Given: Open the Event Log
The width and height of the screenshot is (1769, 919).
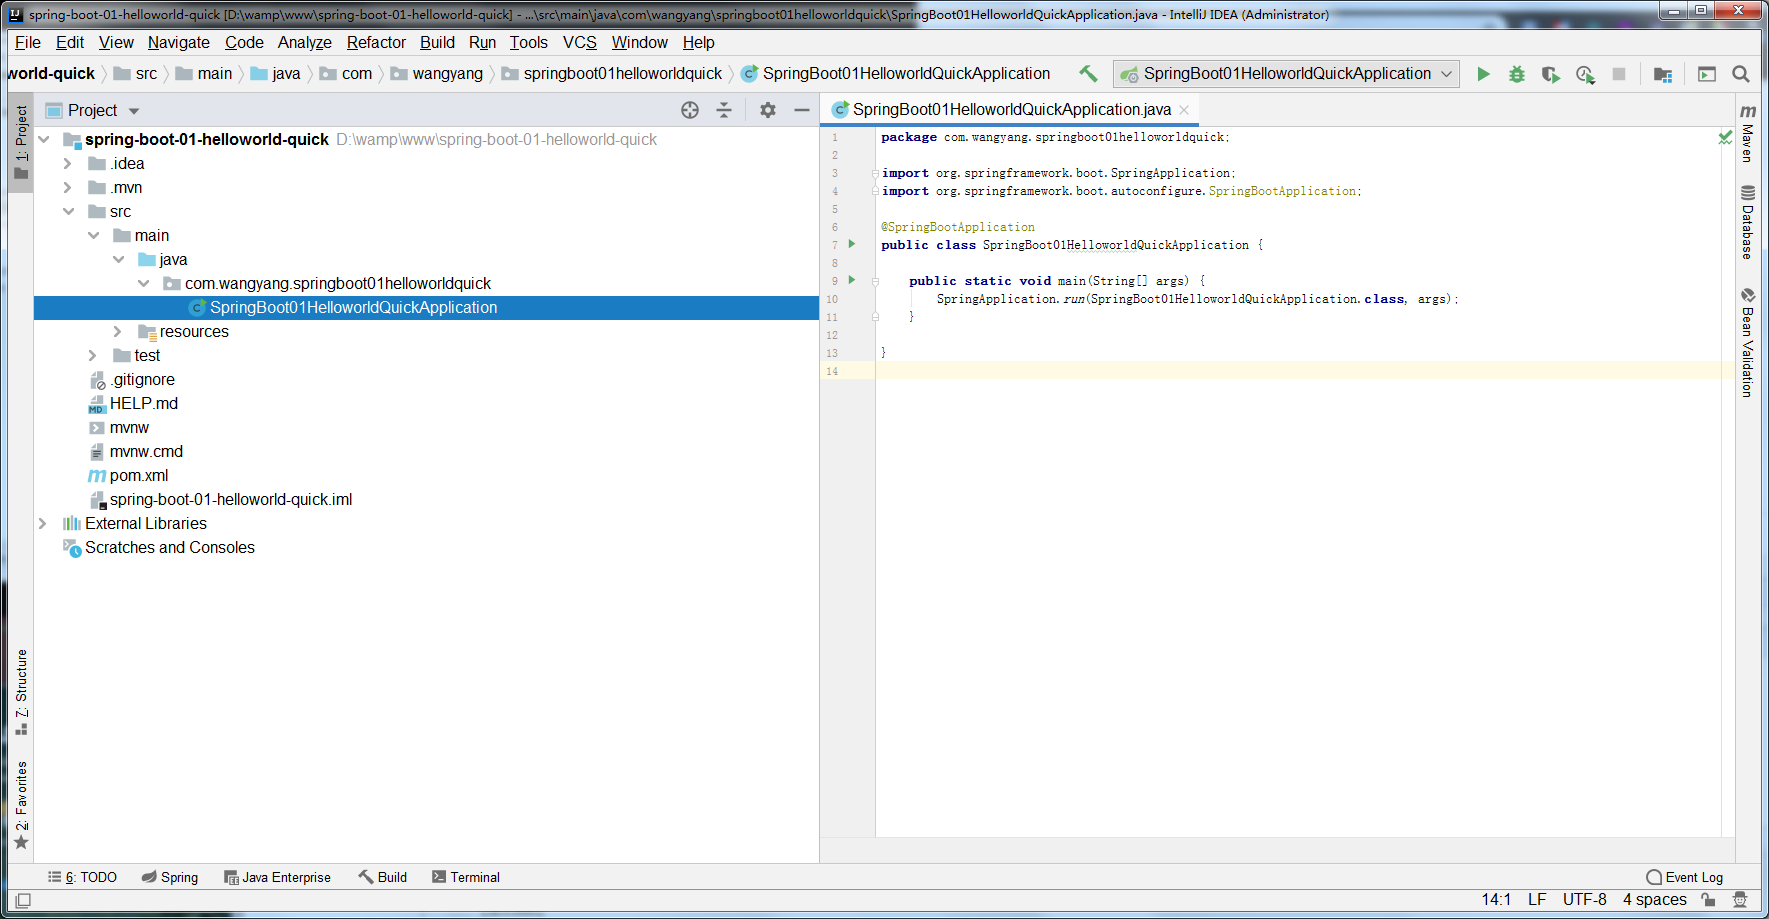Looking at the screenshot, I should click(1685, 877).
